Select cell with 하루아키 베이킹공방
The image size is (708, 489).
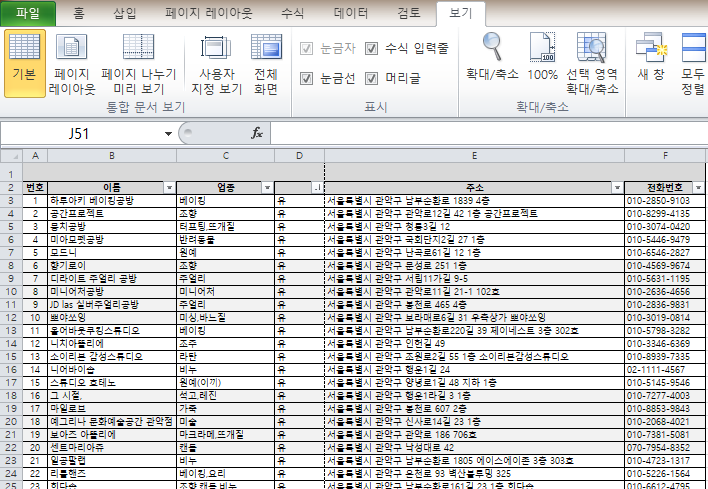pos(112,200)
